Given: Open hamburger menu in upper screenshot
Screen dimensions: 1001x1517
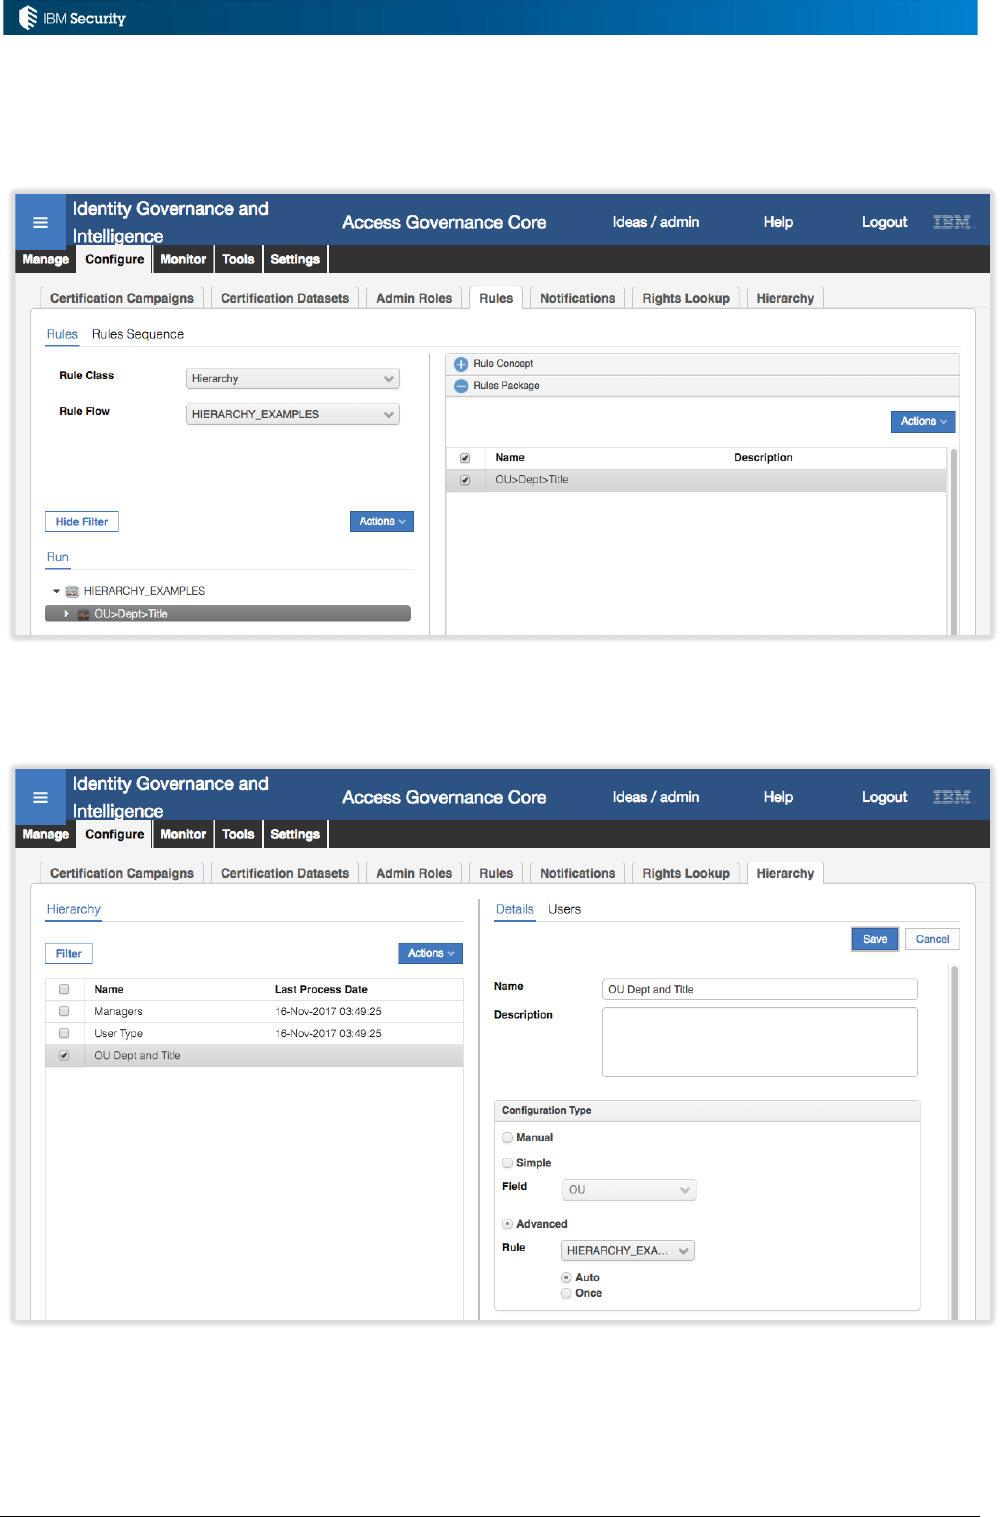Looking at the screenshot, I should [x=40, y=222].
